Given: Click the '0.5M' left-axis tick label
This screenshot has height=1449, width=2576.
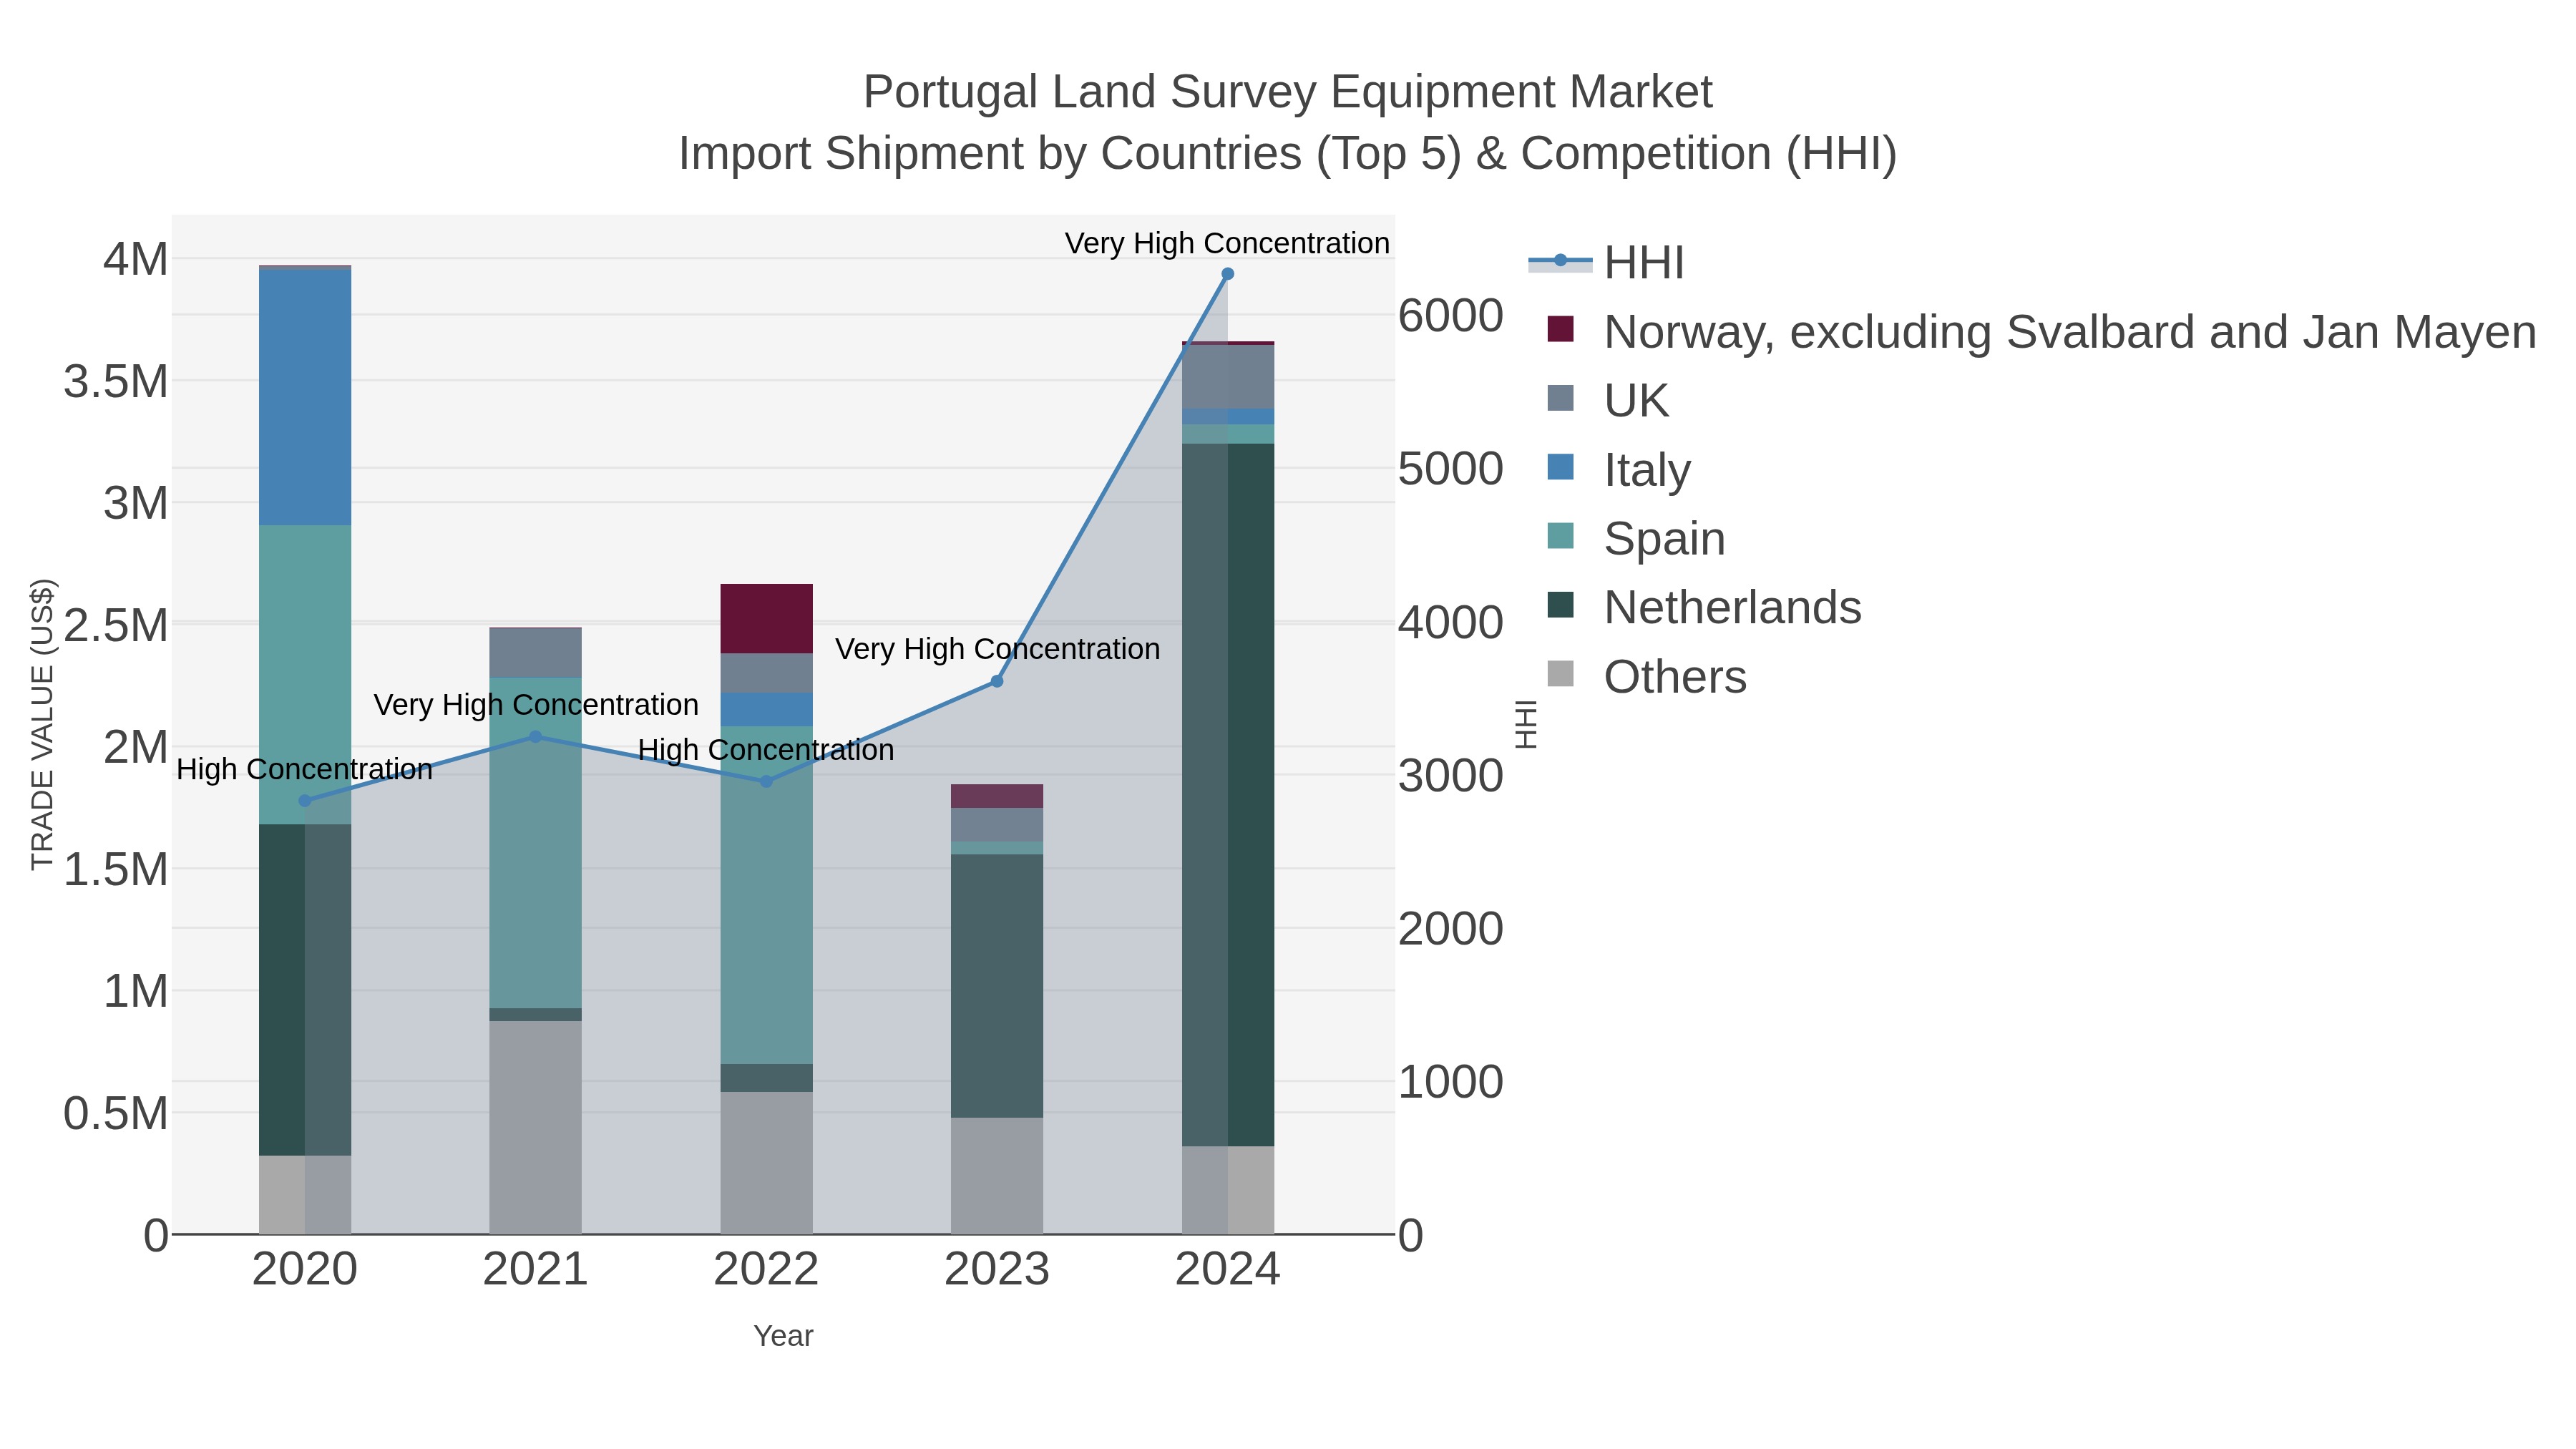Looking at the screenshot, I should tap(116, 1113).
